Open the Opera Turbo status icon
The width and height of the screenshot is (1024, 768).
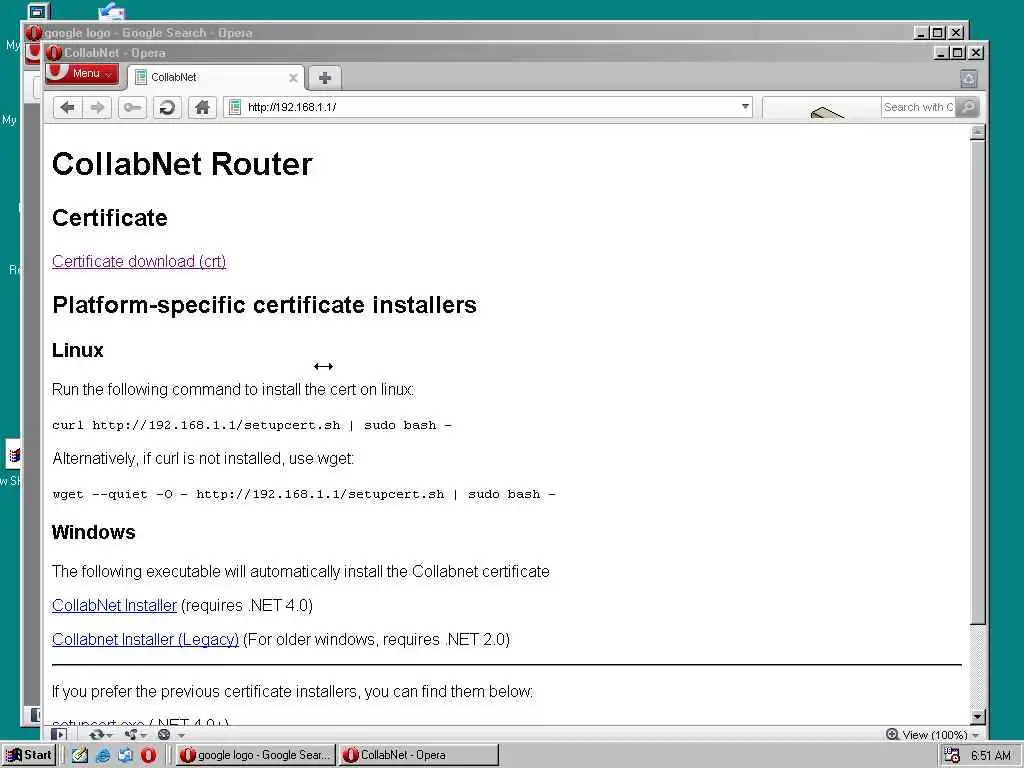[x=165, y=734]
